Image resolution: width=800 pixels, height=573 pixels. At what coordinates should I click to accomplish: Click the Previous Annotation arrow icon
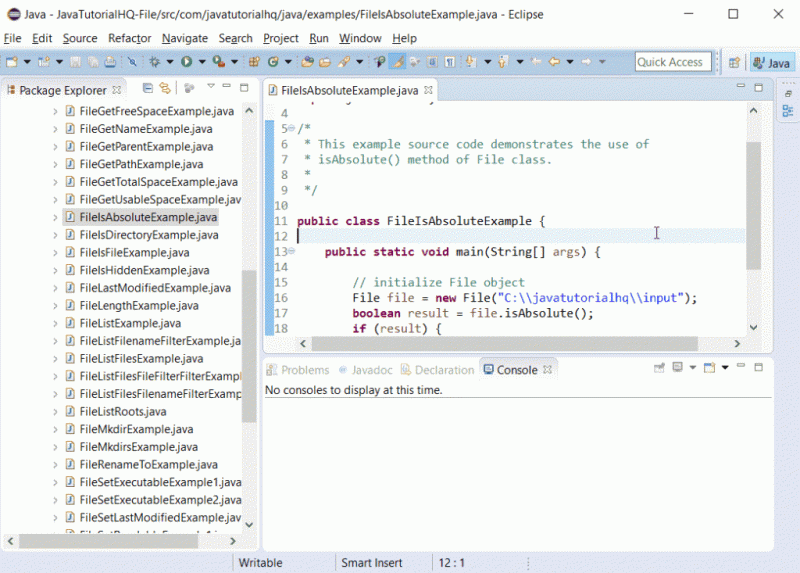tap(503, 62)
